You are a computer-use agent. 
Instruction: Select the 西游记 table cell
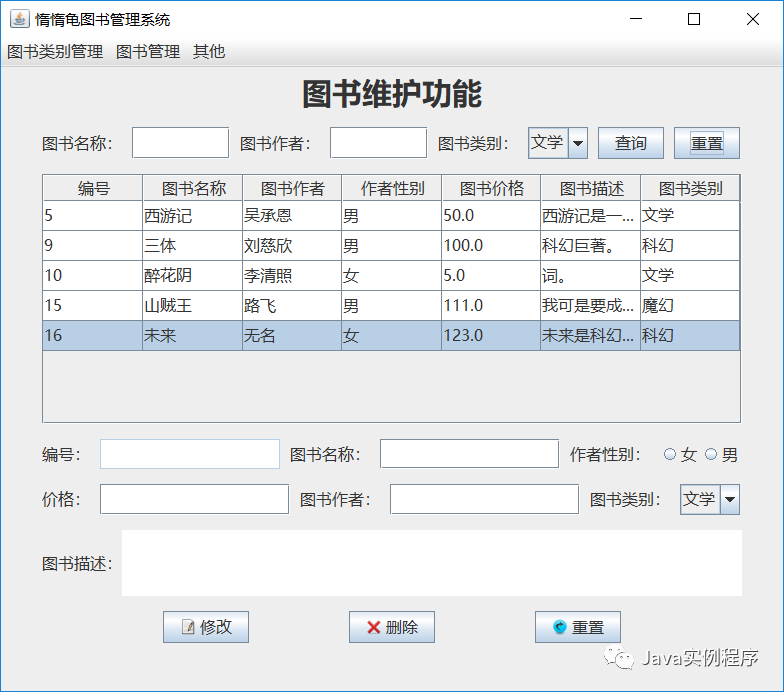point(192,216)
